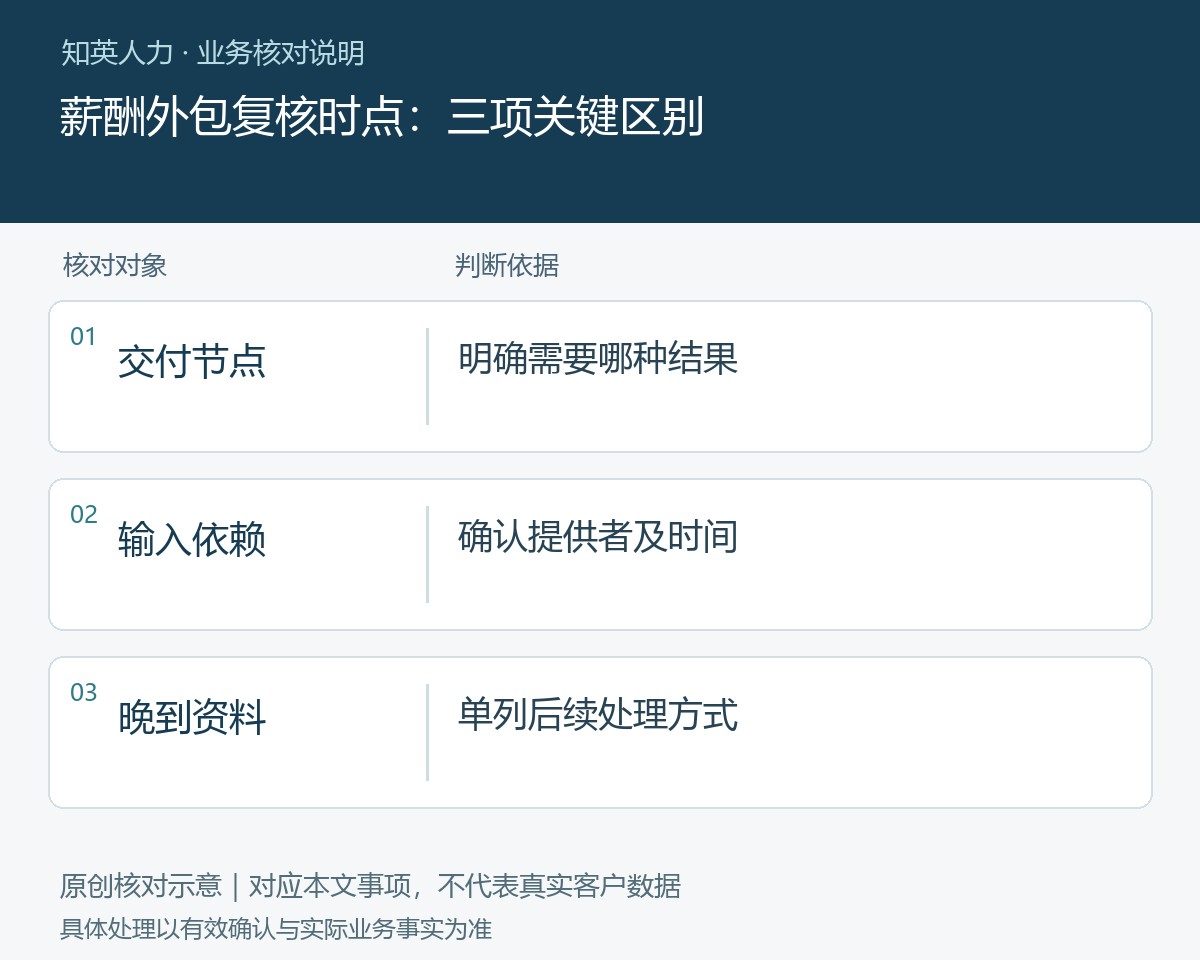Select the 输入依赖 item
The image size is (1200, 960).
(x=192, y=539)
